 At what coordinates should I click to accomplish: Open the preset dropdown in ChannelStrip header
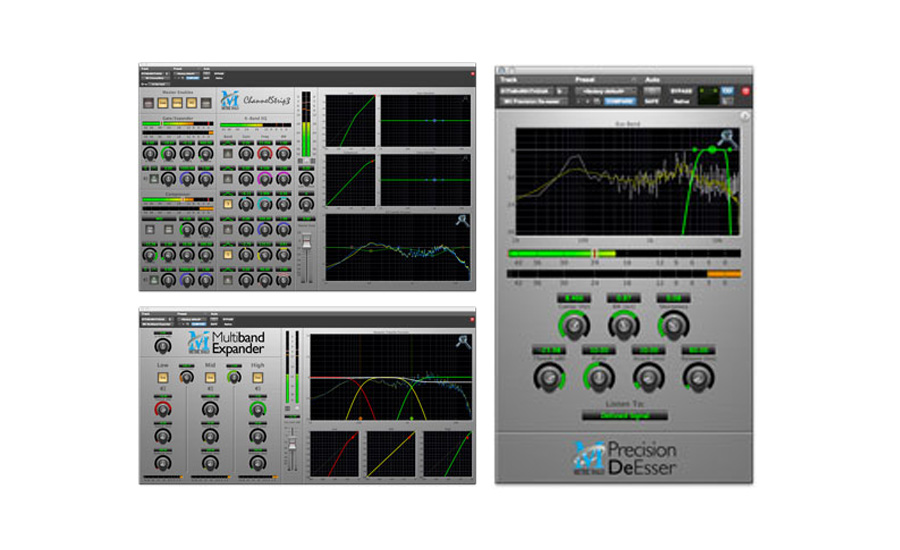coord(187,73)
